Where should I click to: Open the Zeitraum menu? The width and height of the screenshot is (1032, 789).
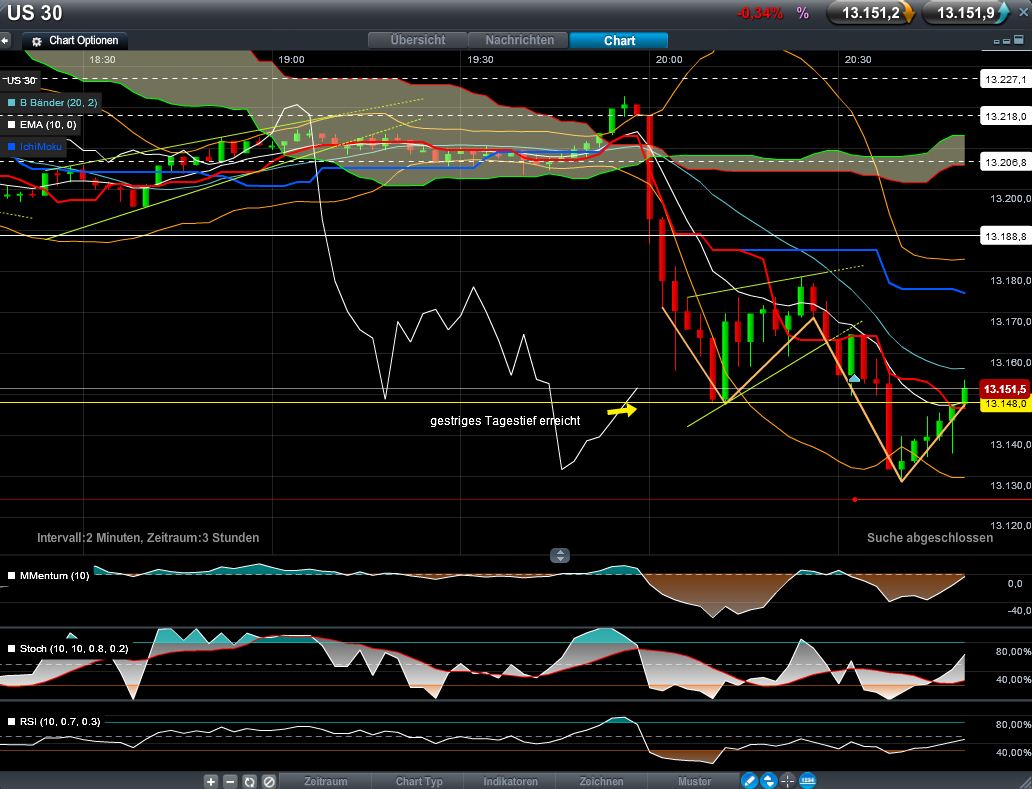pos(326,781)
